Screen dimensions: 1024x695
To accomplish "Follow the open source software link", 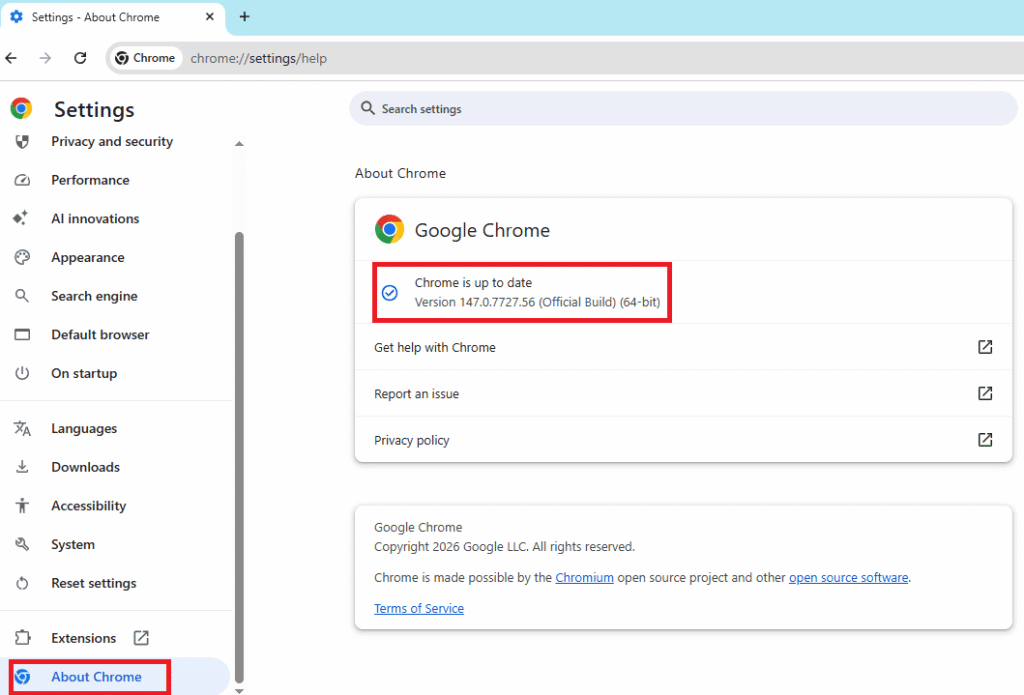I will coord(848,577).
